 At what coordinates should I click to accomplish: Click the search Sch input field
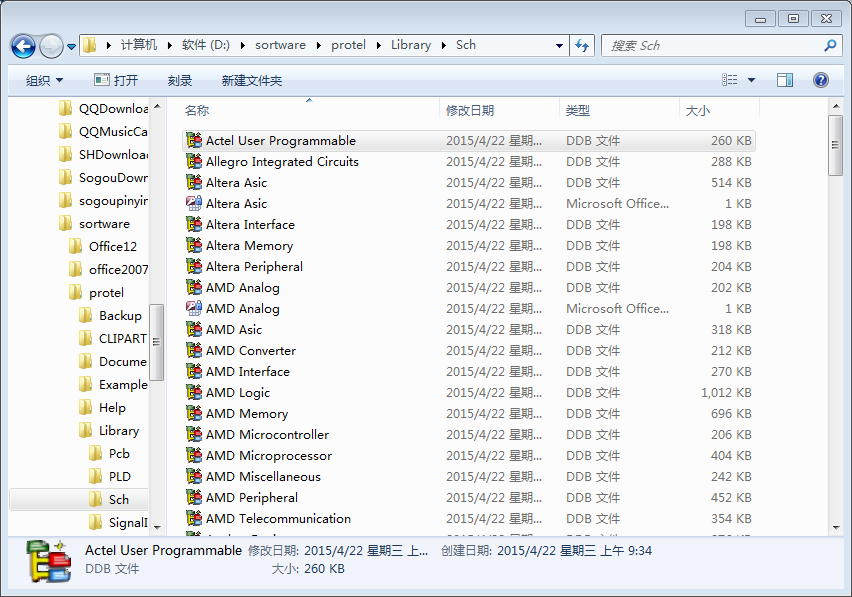[x=712, y=46]
